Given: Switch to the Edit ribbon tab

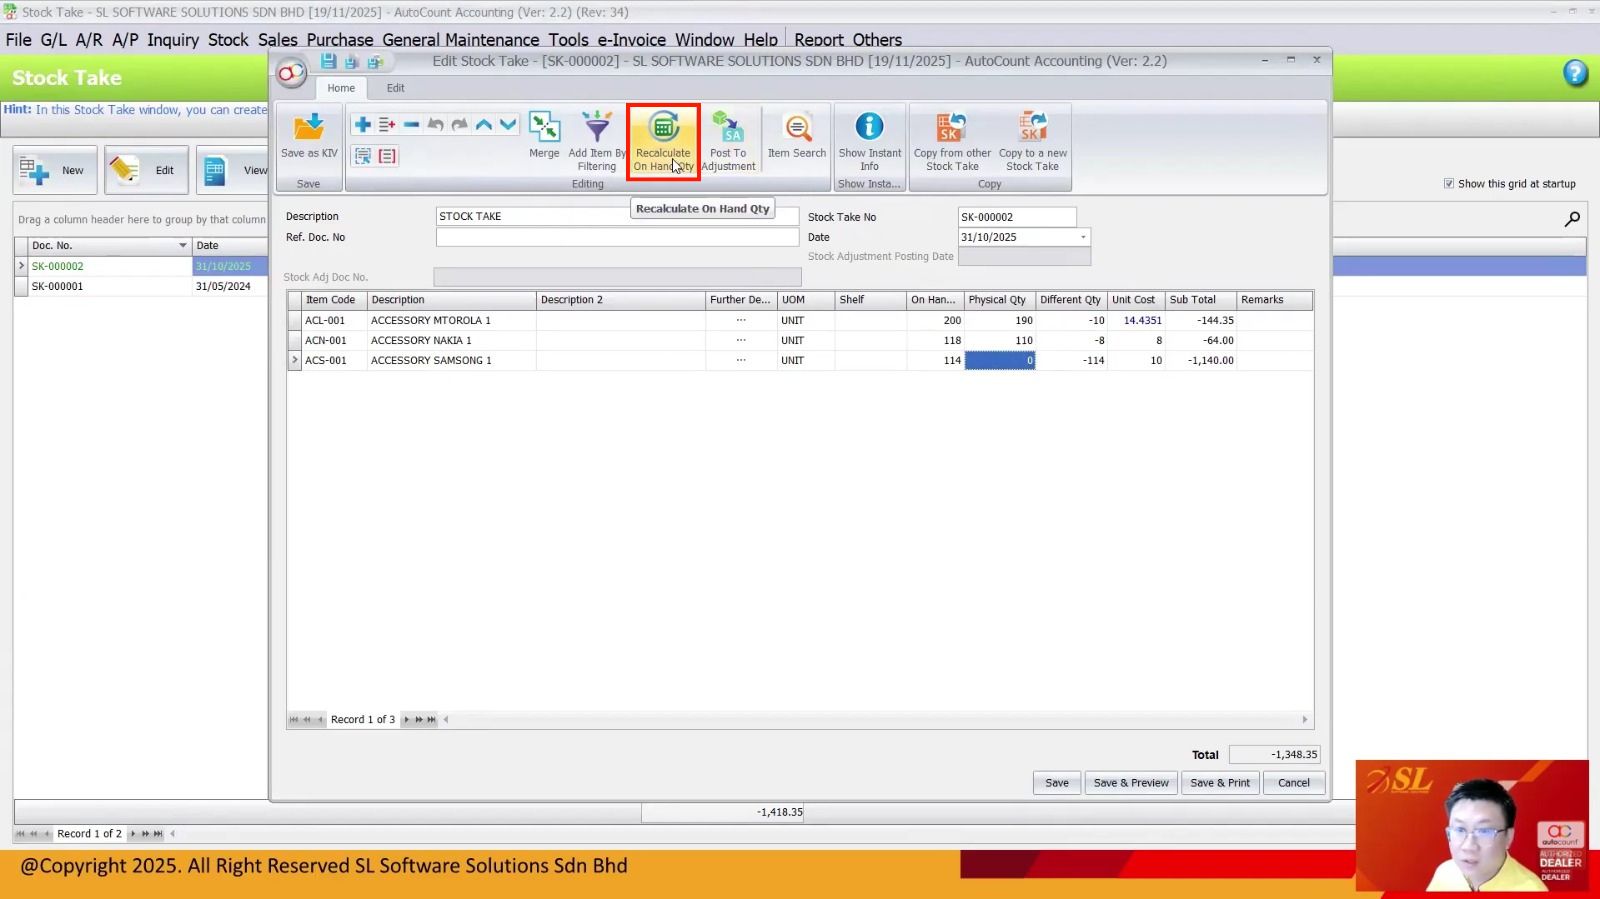Looking at the screenshot, I should [x=396, y=88].
